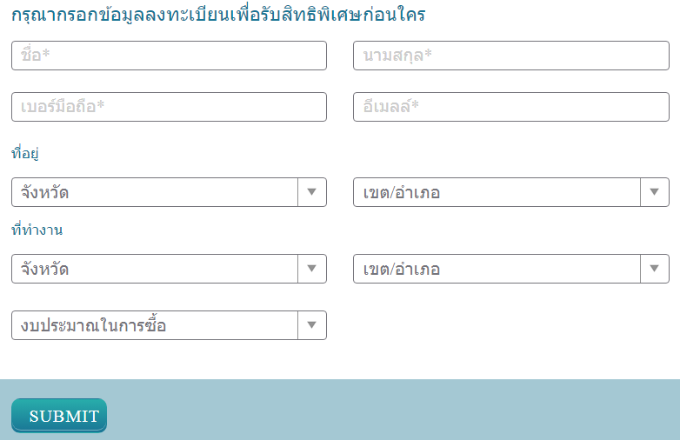This screenshot has height=440, width=680.
Task: Focus the นามสกุล (surname) text field
Action: point(511,56)
